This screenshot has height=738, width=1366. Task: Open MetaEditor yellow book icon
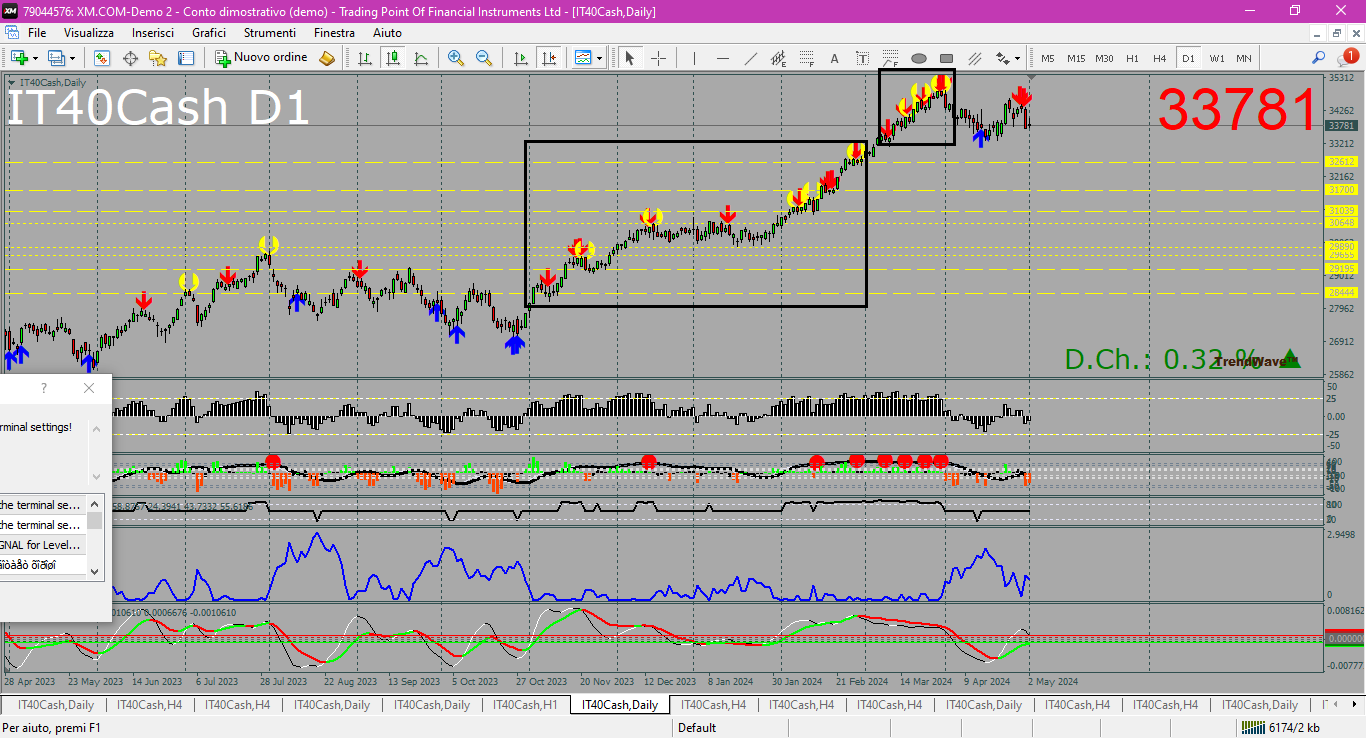tap(328, 58)
